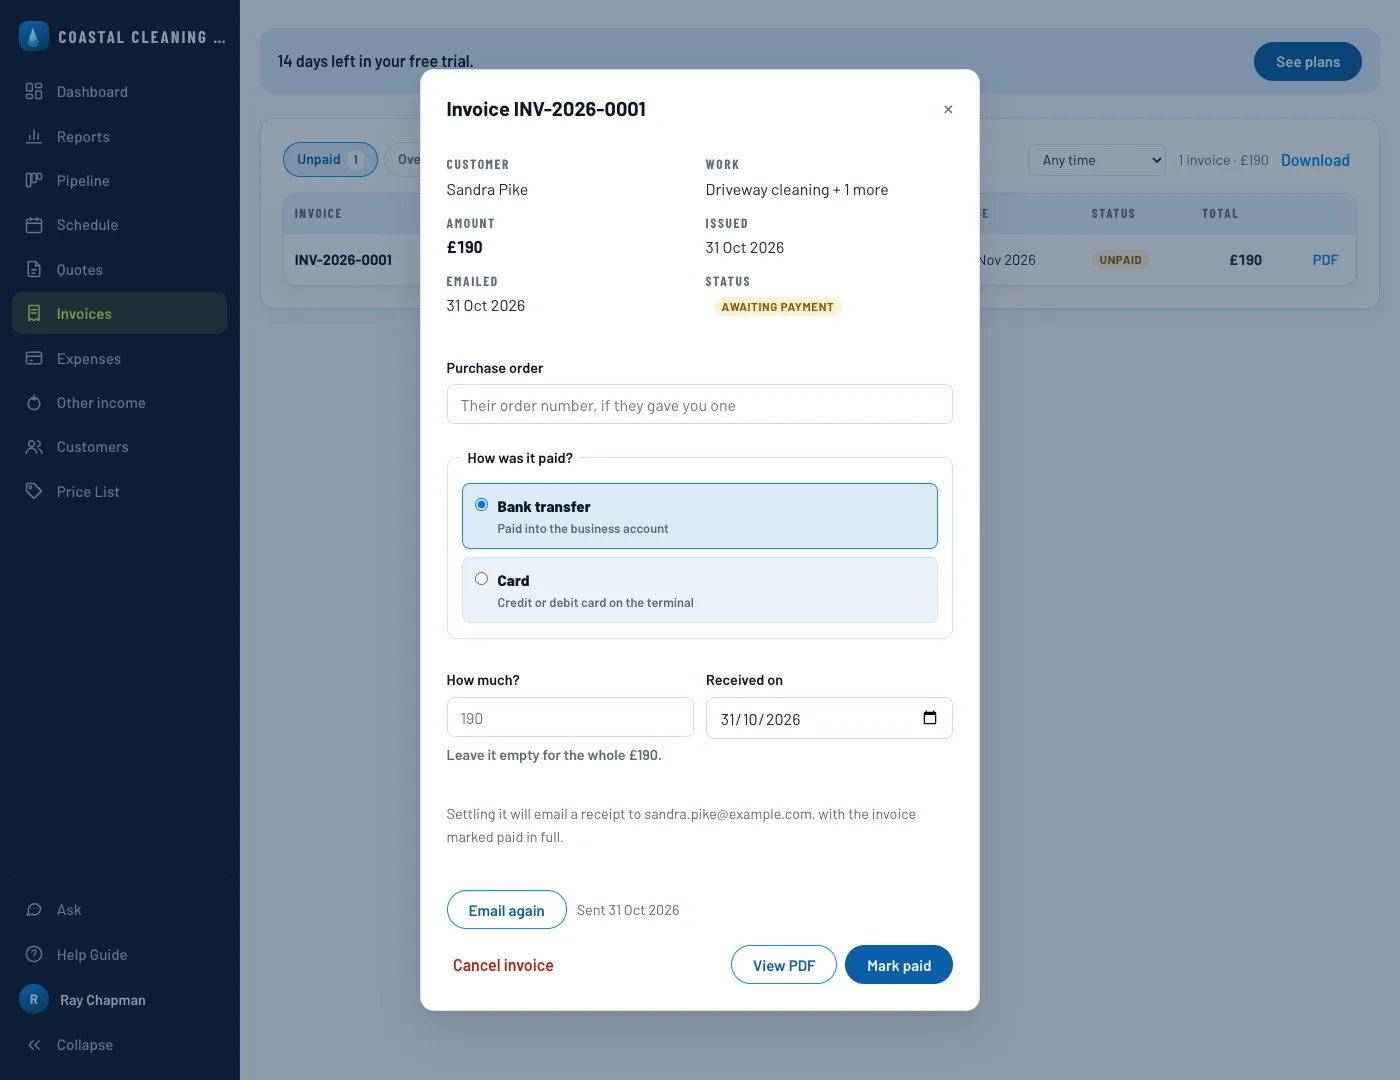
Task: Click the AWAITING PAYMENT status badge
Action: (778, 307)
